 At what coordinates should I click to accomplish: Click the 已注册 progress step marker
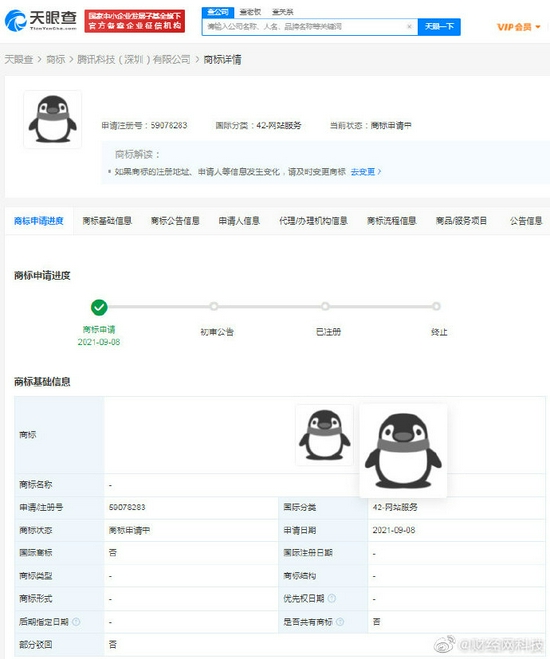click(x=325, y=306)
